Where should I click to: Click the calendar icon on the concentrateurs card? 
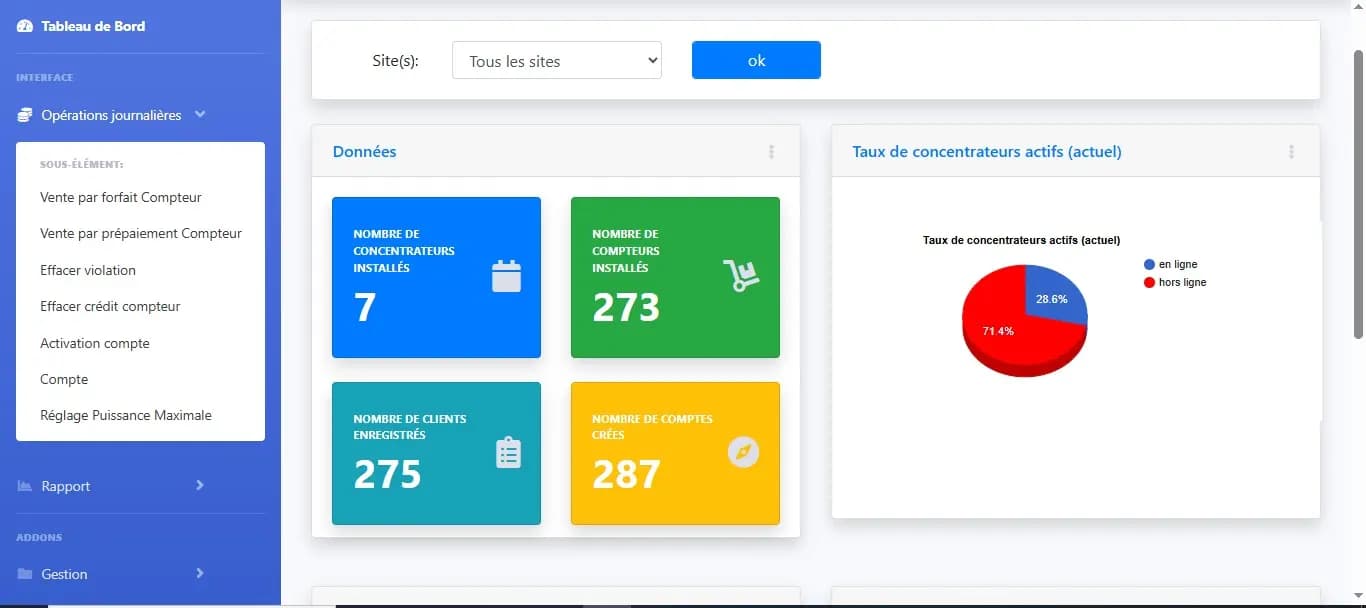click(x=507, y=276)
